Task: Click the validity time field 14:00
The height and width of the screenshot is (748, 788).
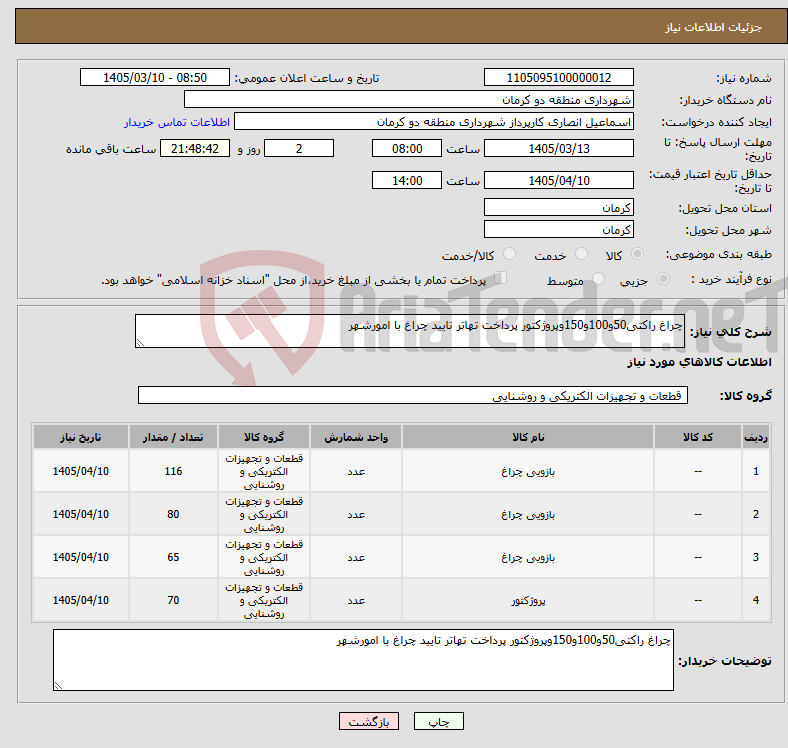Action: (x=407, y=180)
